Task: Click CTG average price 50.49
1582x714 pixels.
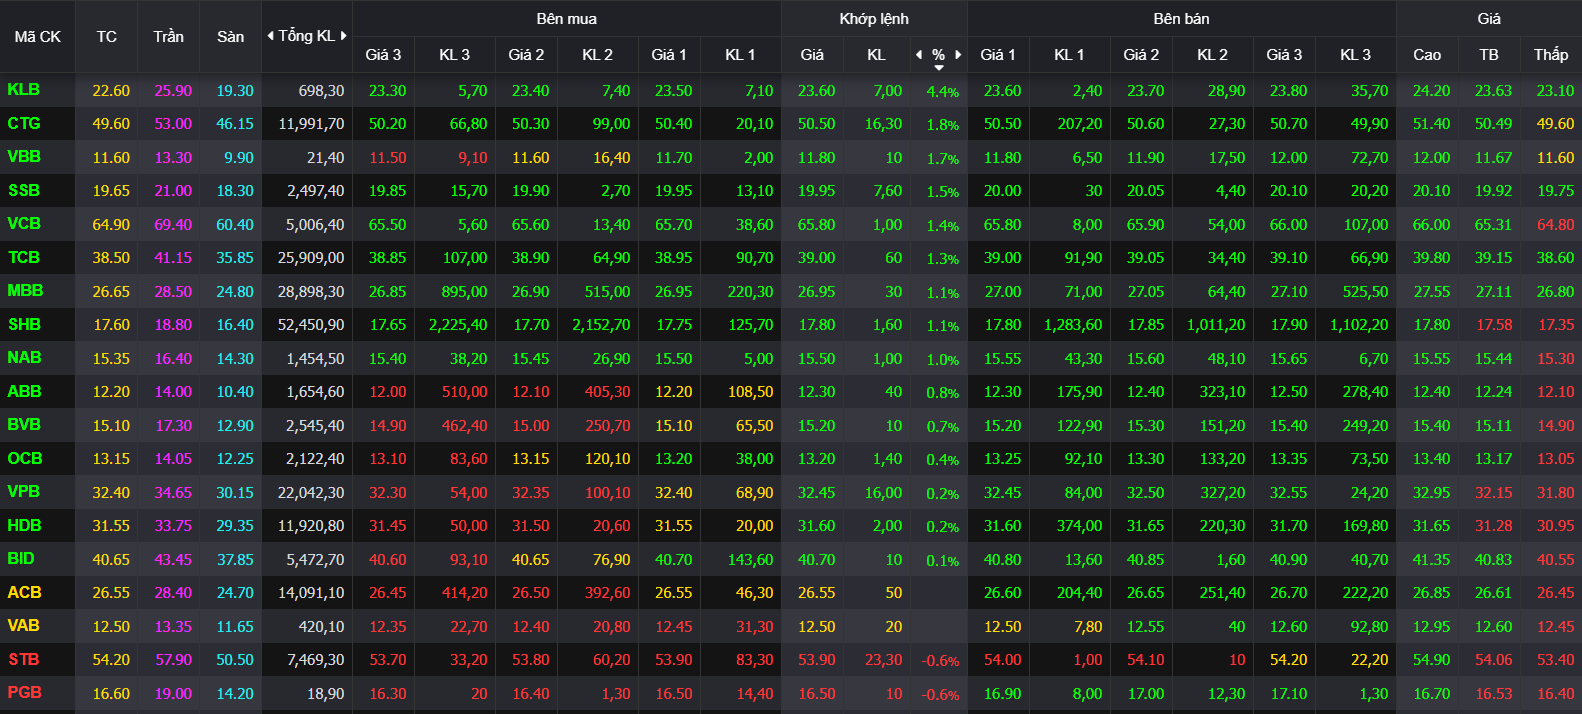Action: pyautogui.click(x=1493, y=124)
